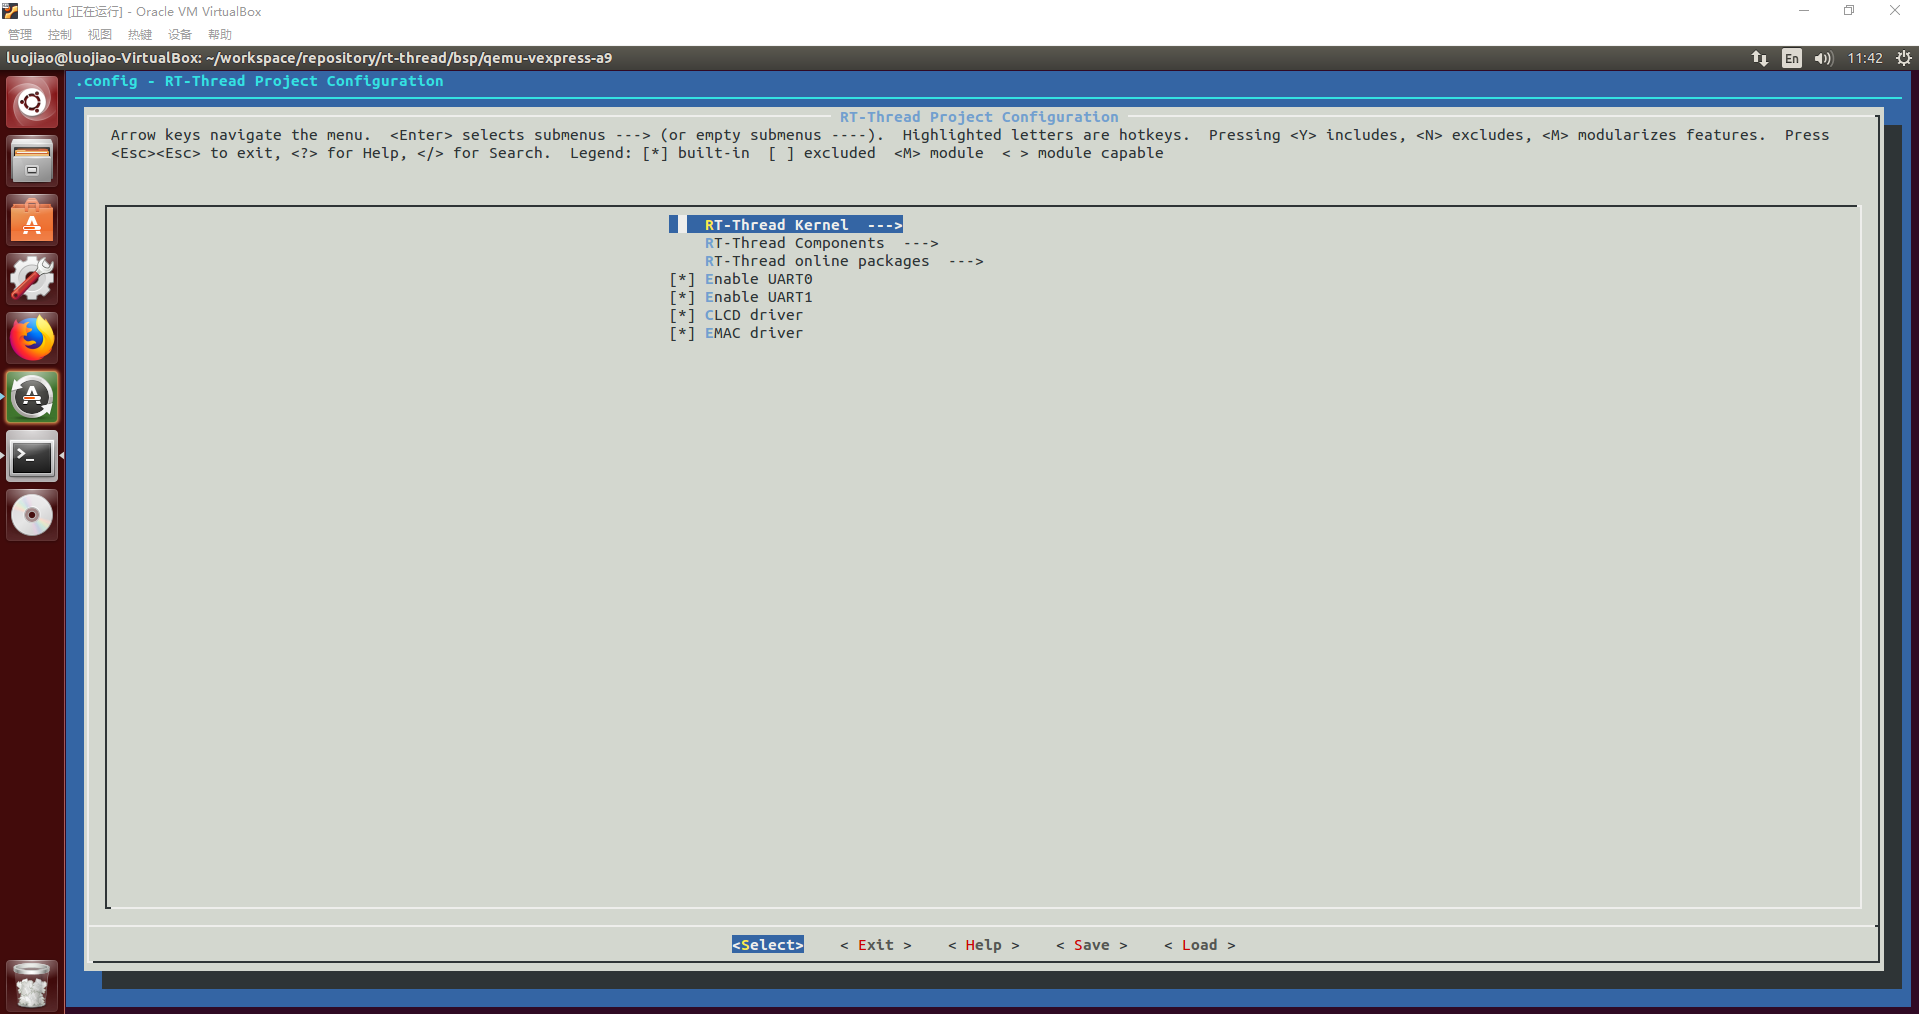Open the sound volume indicator
1919x1014 pixels.
coord(1823,58)
